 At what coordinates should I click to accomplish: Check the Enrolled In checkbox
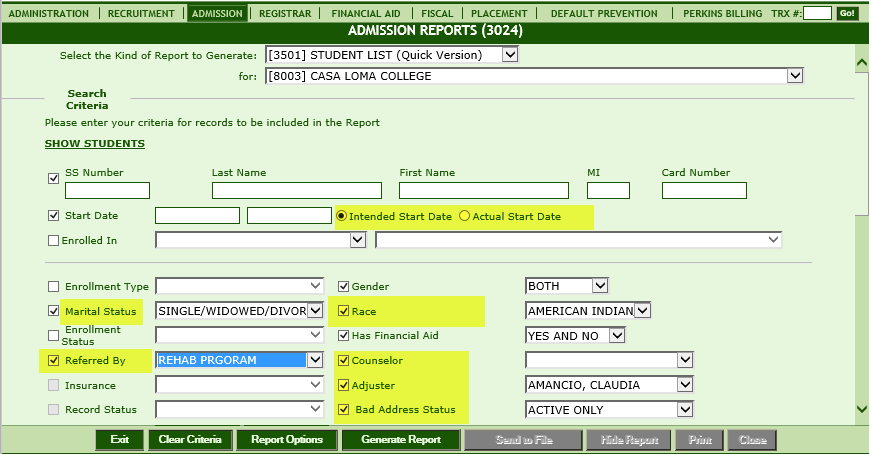pos(53,241)
